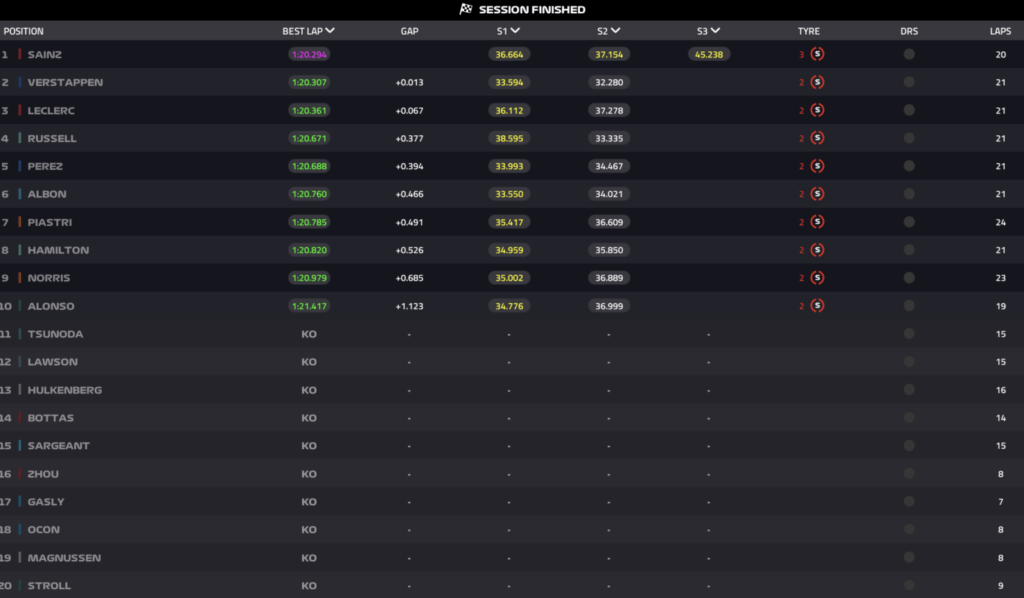Select driver Leclerc's name
The height and width of the screenshot is (598, 1024).
51,110
